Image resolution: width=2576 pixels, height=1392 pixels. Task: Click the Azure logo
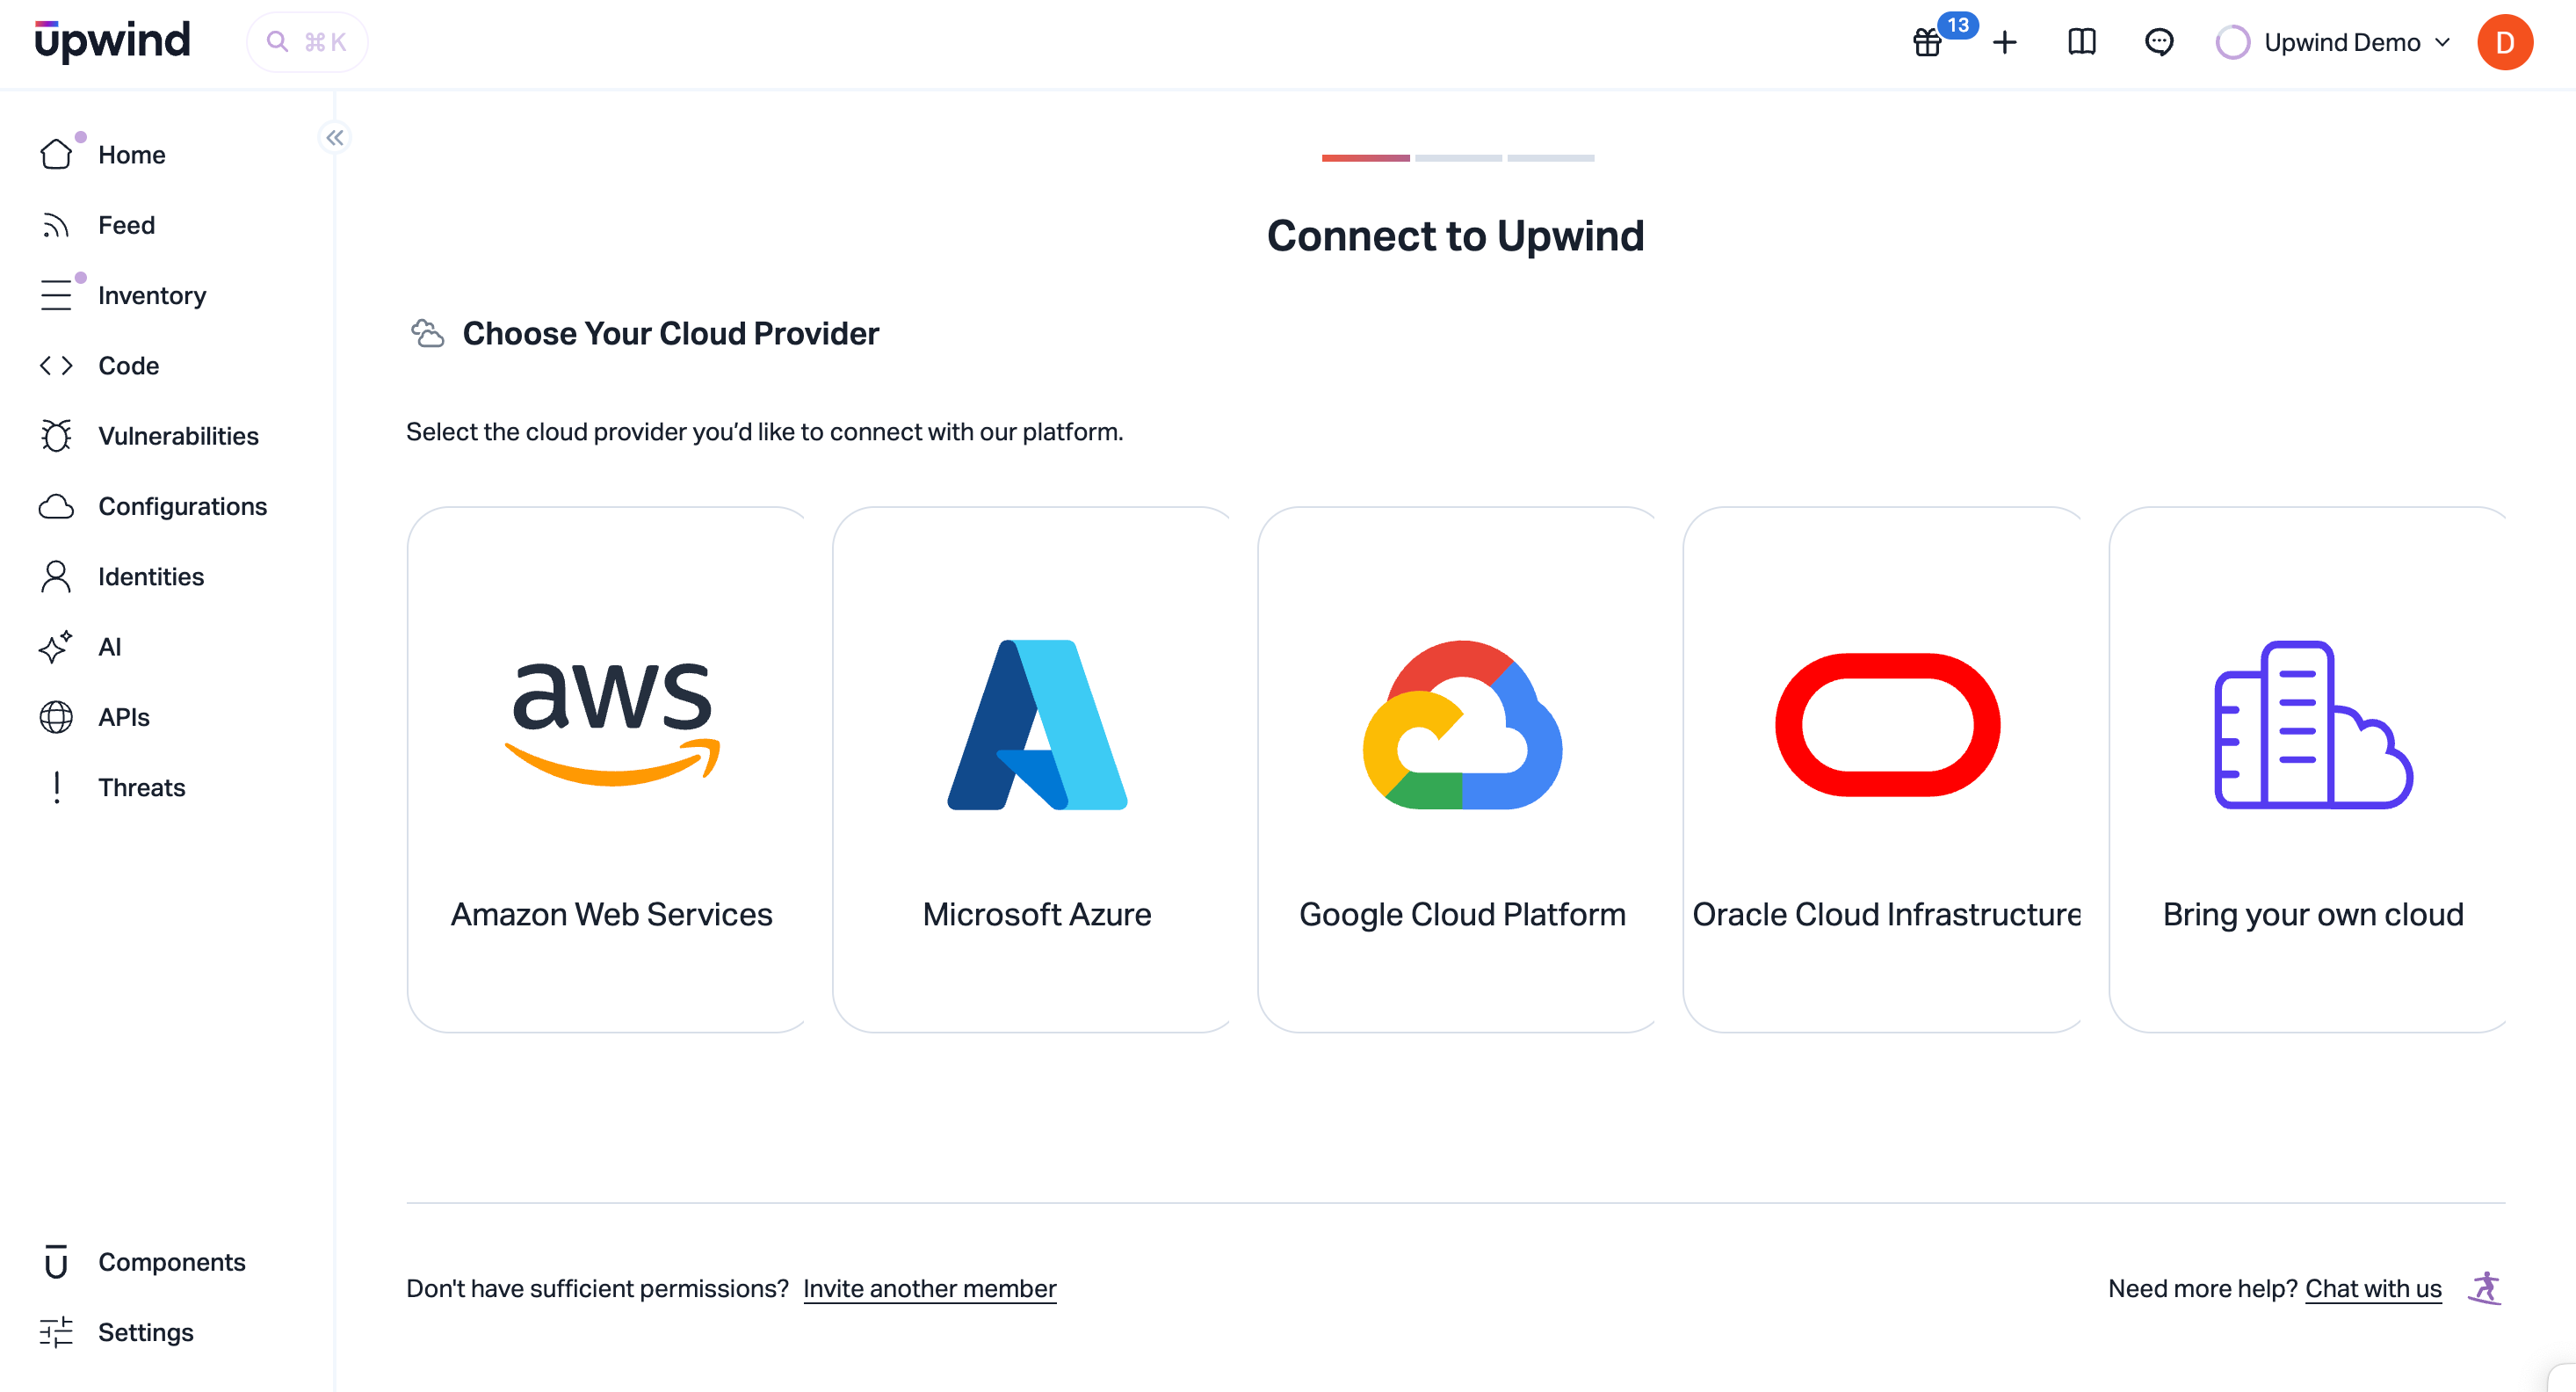pyautogui.click(x=1037, y=725)
